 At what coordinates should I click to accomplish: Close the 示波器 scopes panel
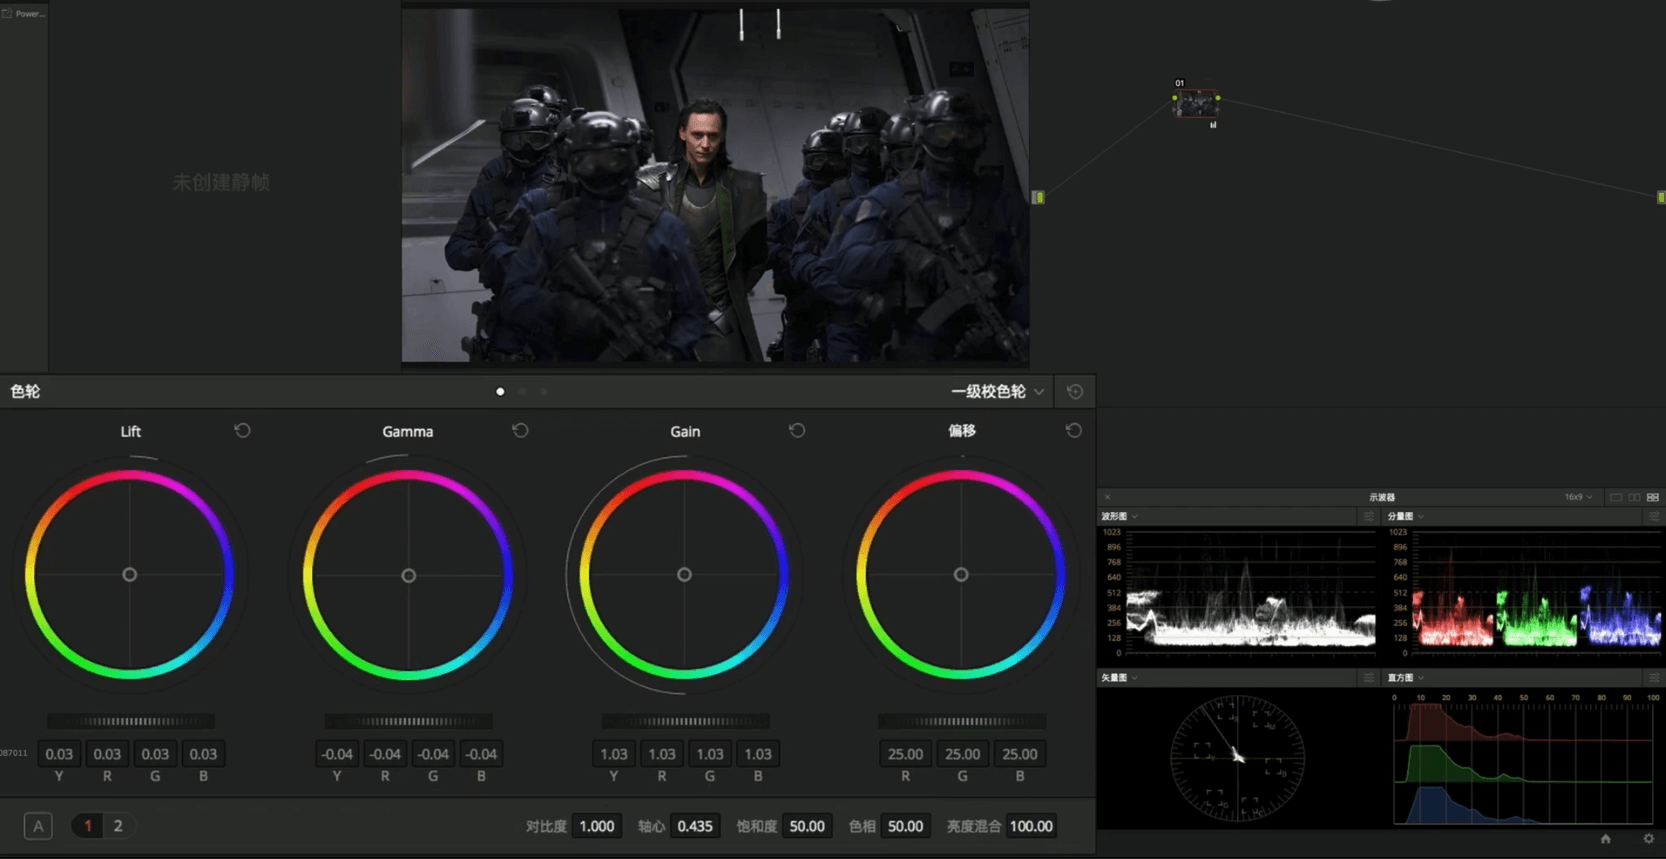pyautogui.click(x=1107, y=497)
